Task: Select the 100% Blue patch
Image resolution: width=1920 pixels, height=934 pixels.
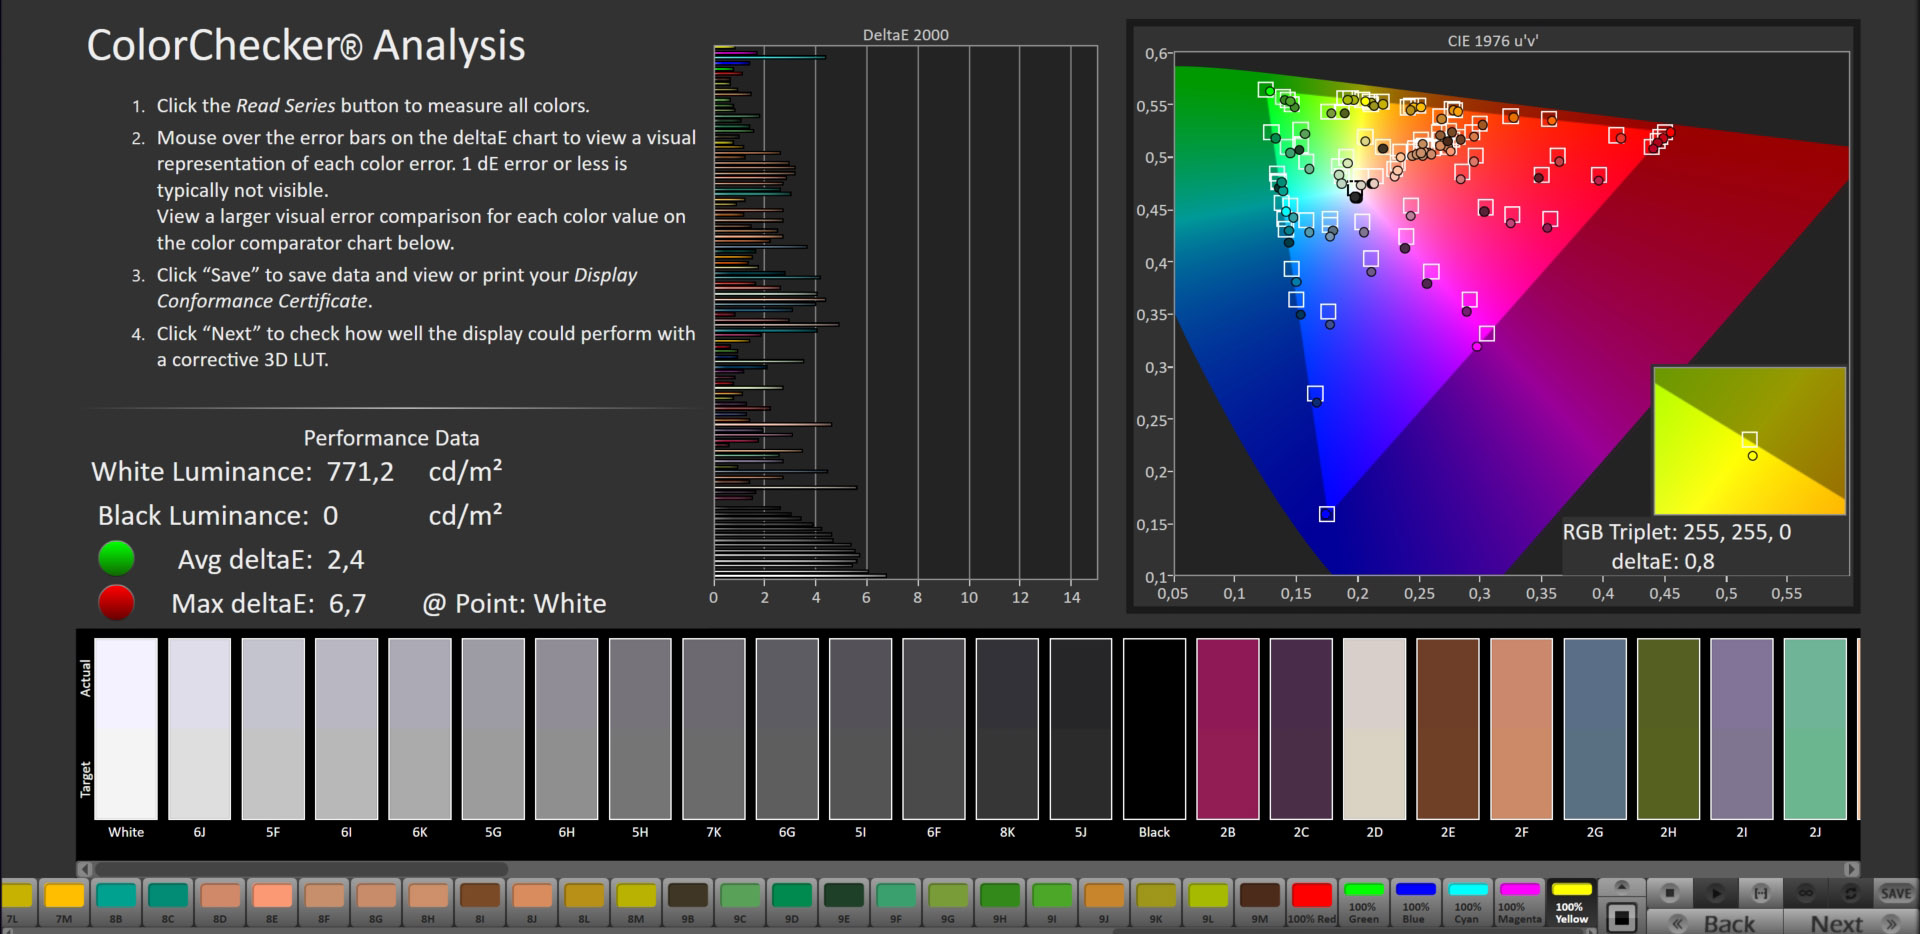Action: coord(1415,902)
